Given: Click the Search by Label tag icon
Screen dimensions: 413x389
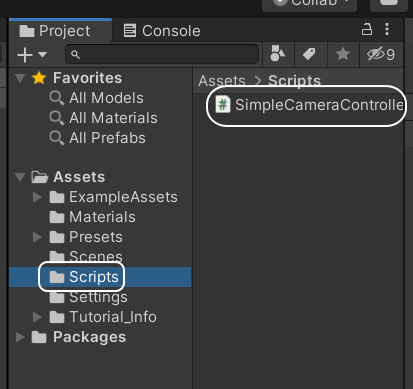Looking at the screenshot, I should point(310,54).
